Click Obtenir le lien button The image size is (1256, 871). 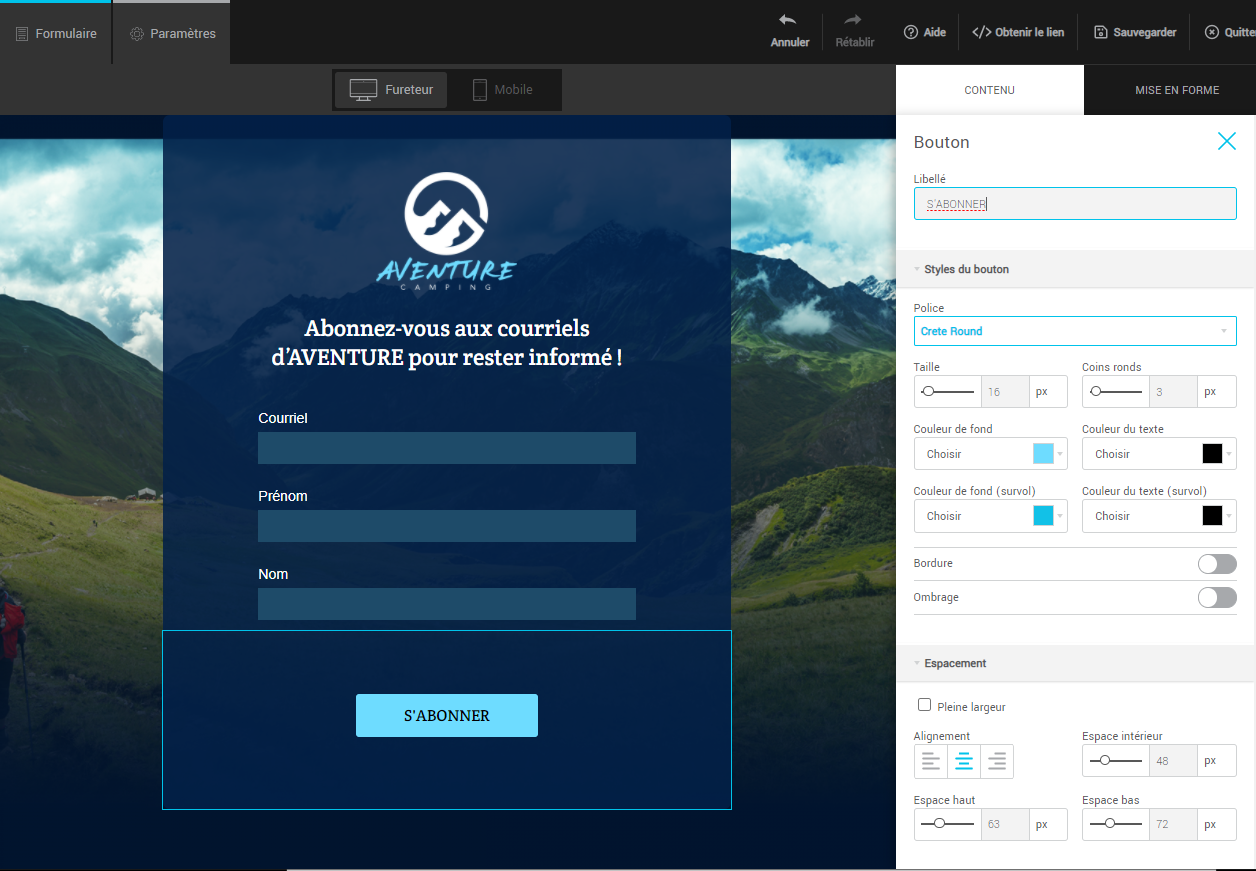pyautogui.click(x=1018, y=32)
